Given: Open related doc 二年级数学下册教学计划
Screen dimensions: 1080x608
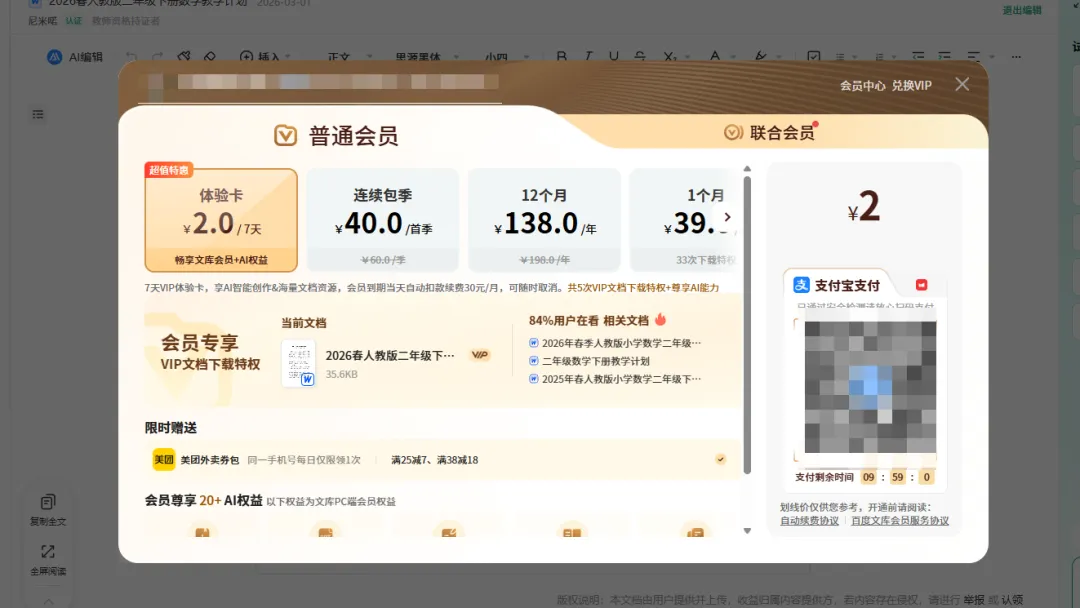Looking at the screenshot, I should tap(595, 361).
